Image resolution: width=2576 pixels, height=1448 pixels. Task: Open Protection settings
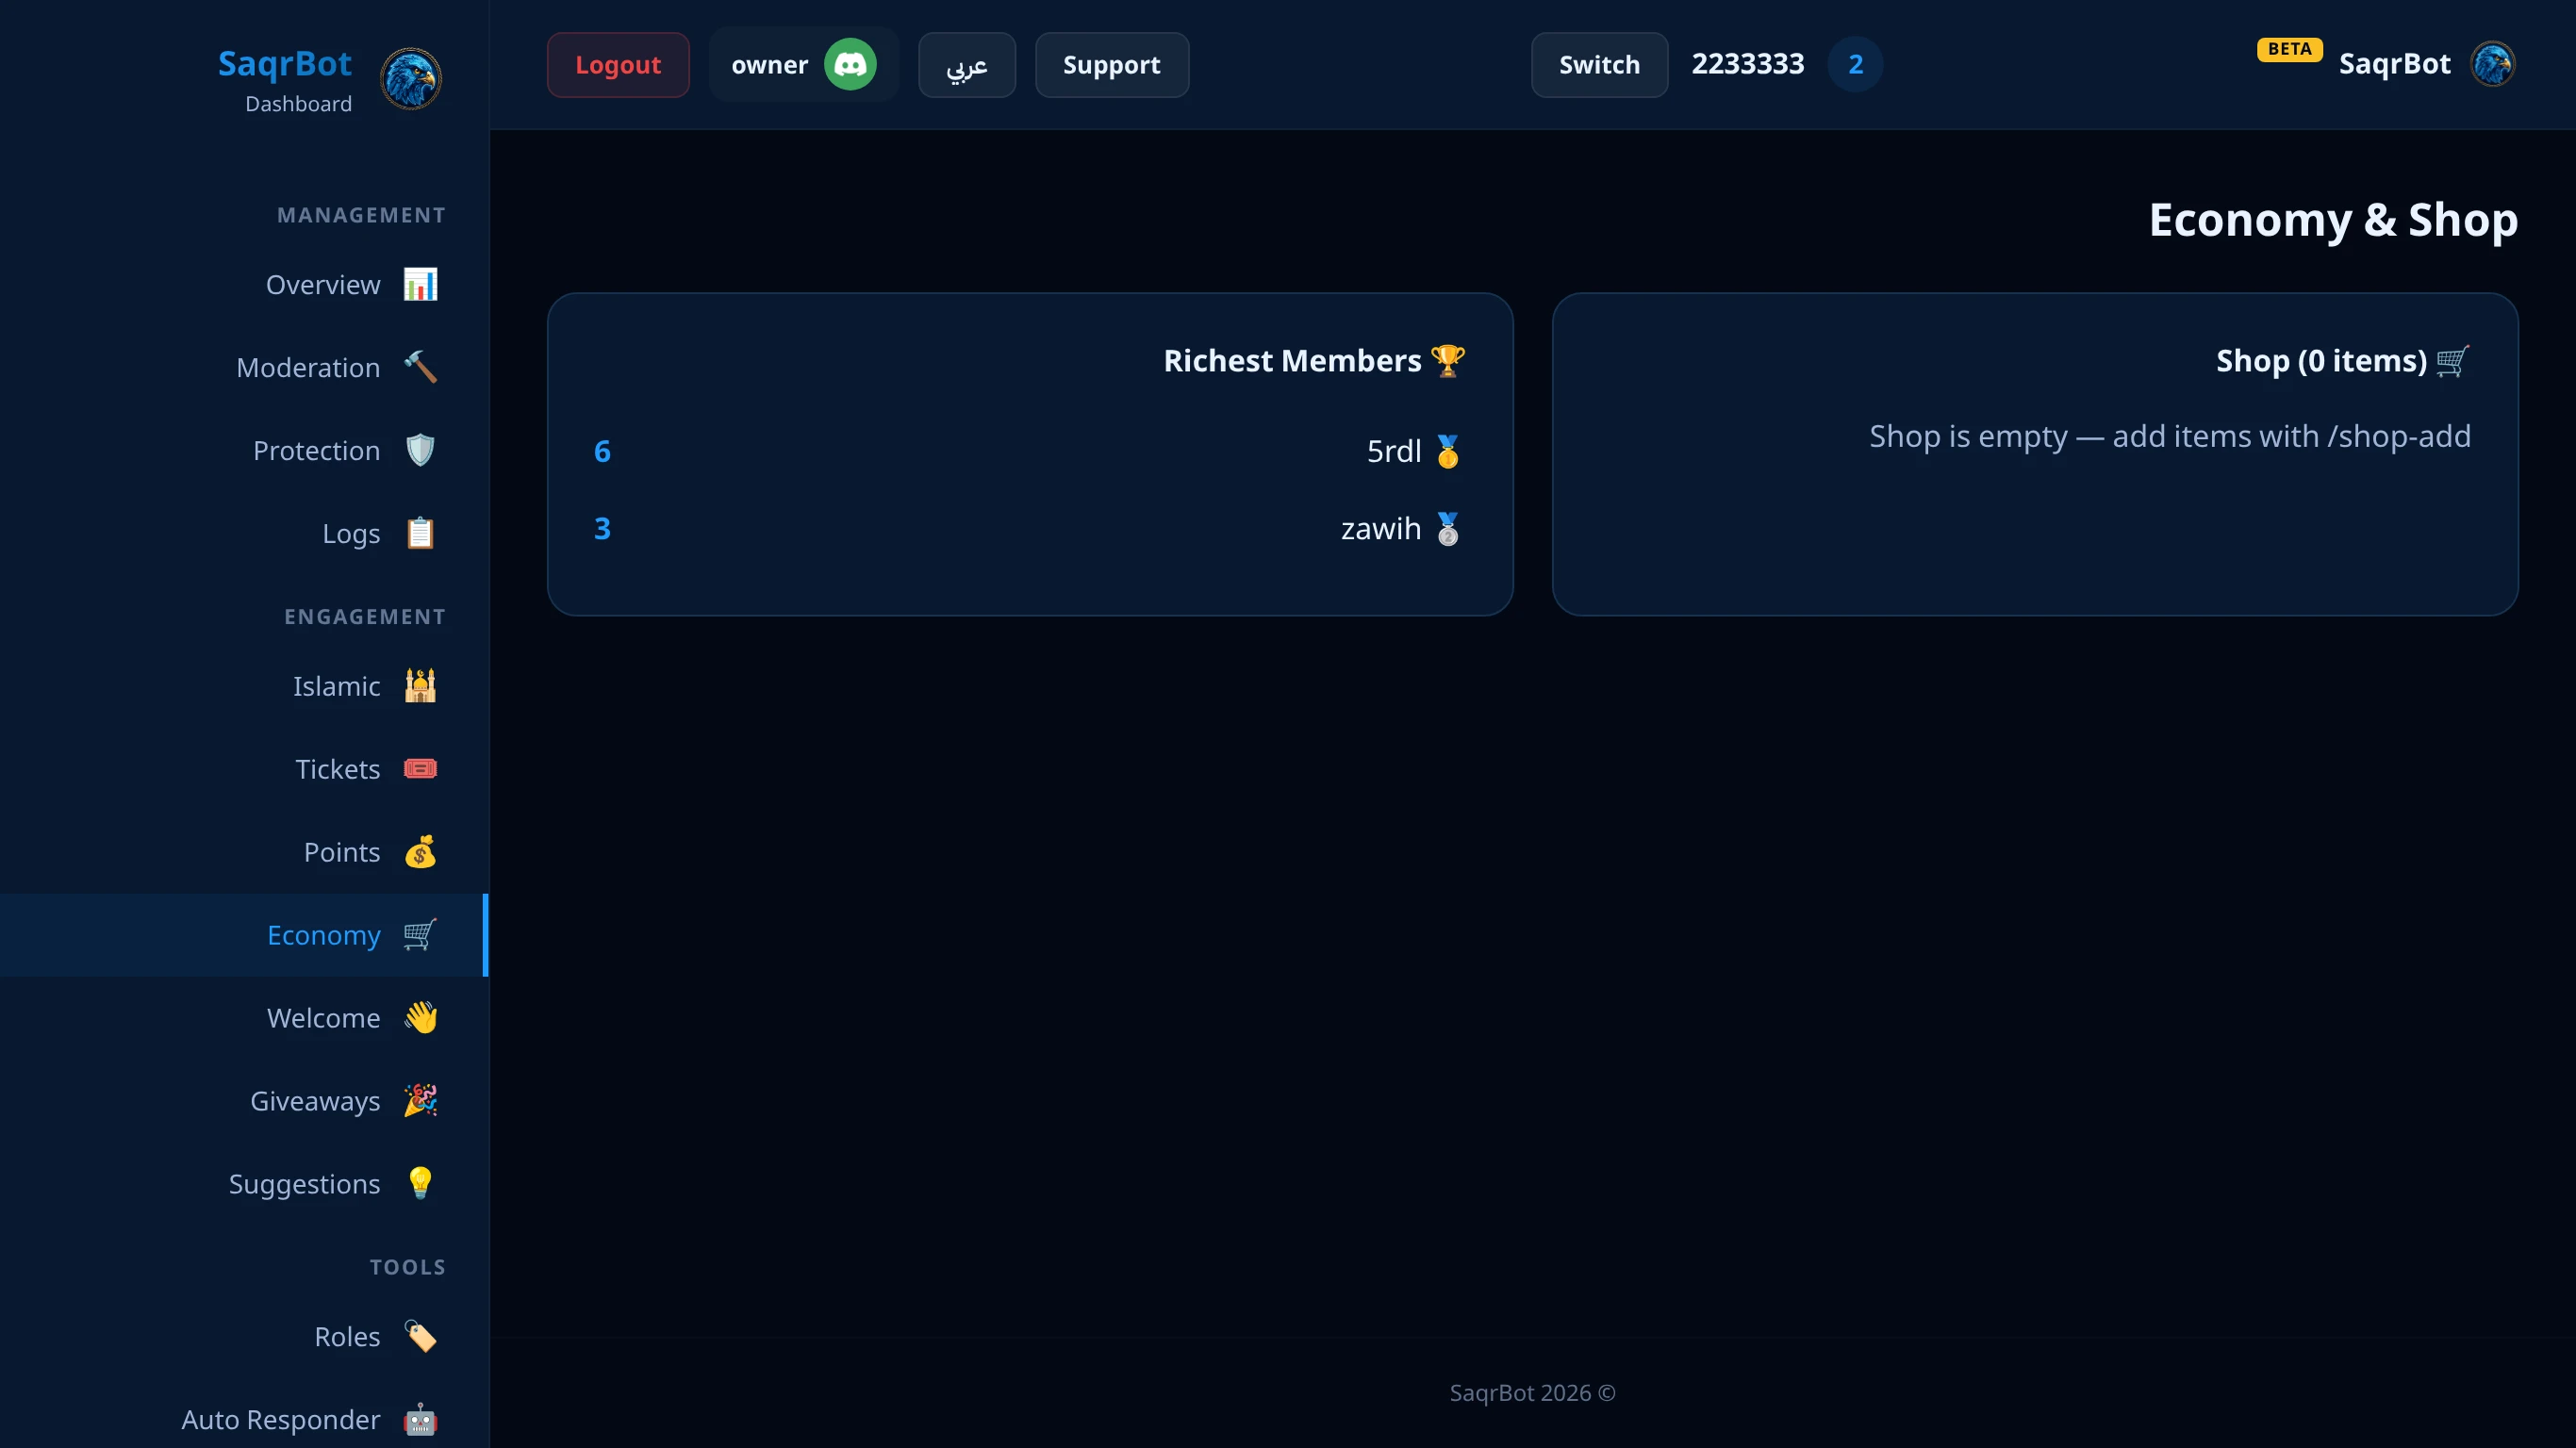pos(244,451)
